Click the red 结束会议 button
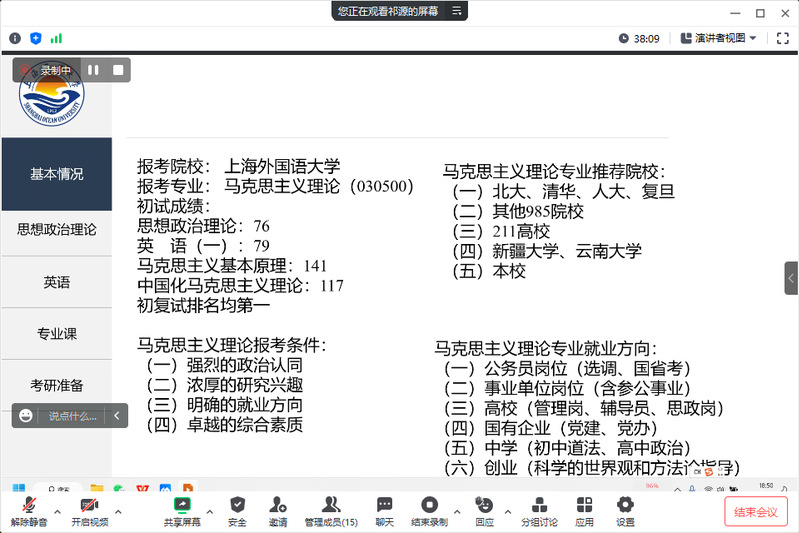 pyautogui.click(x=755, y=512)
